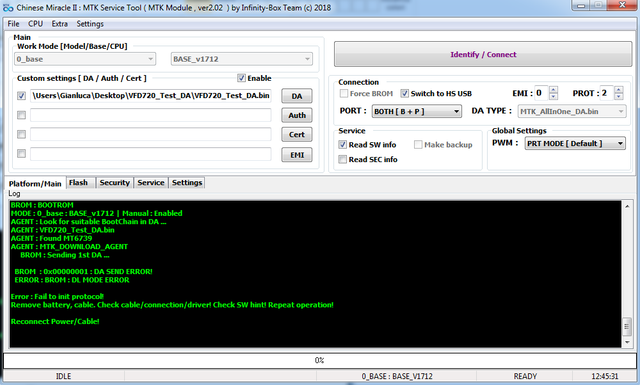Click the empty EMI path field

point(151,154)
